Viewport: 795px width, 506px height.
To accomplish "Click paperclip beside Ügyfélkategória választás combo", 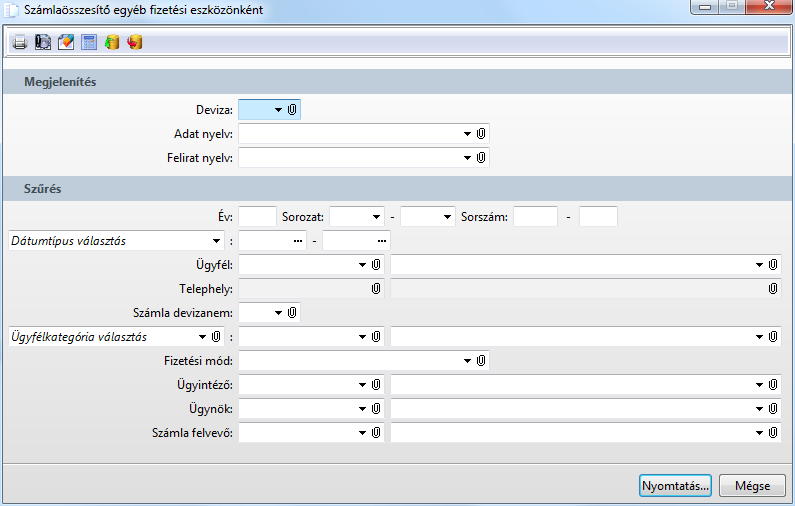I will tap(216, 336).
